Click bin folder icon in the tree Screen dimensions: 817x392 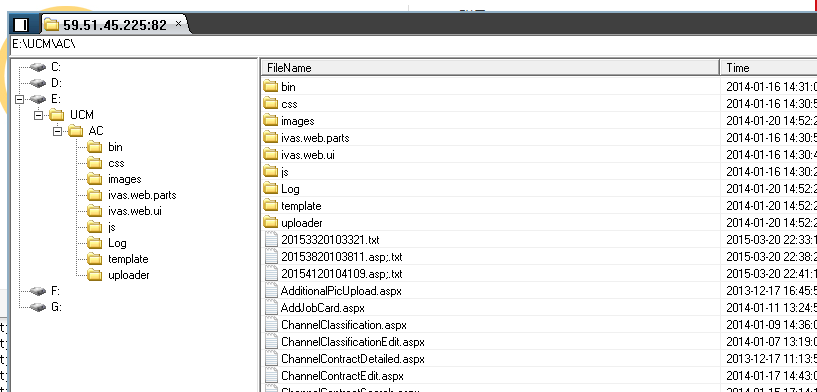[x=94, y=147]
